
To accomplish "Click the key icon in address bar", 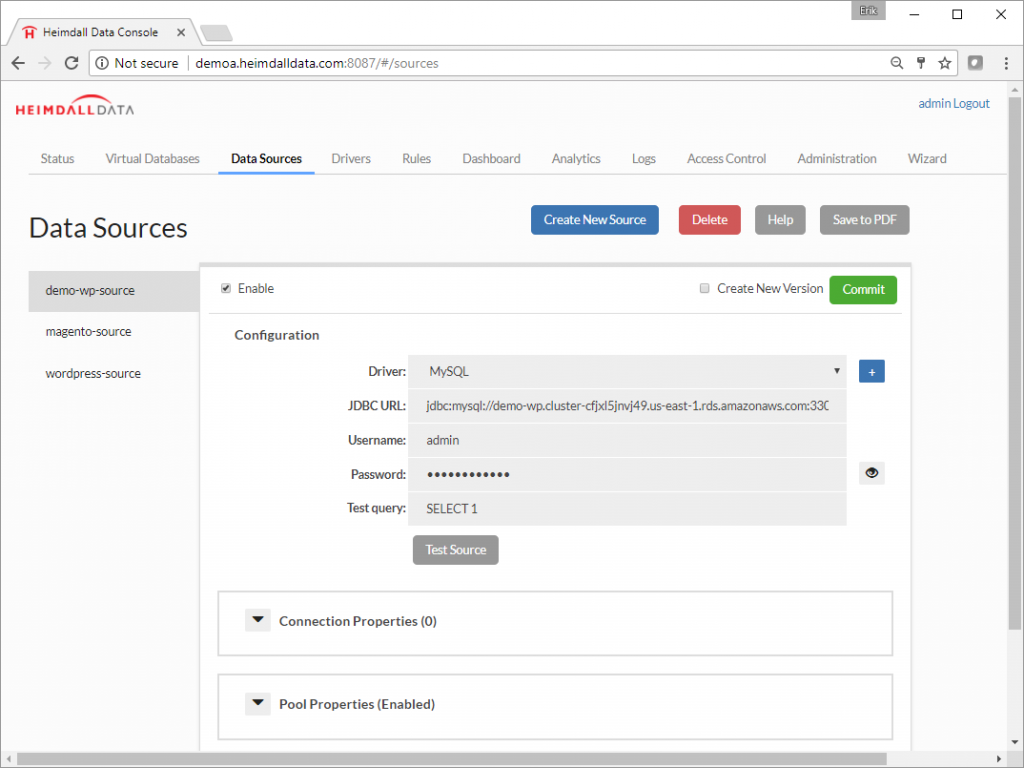I will coord(921,63).
